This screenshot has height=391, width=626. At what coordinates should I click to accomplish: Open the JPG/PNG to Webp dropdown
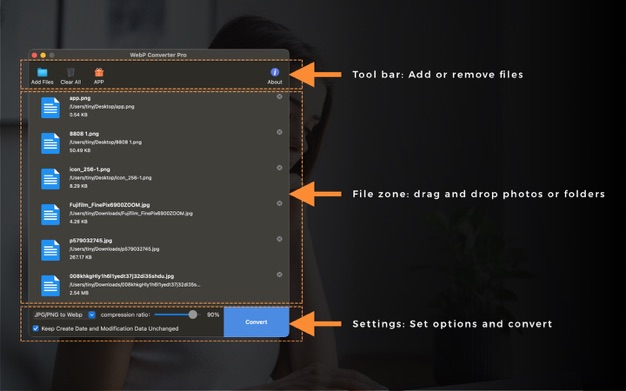click(64, 315)
